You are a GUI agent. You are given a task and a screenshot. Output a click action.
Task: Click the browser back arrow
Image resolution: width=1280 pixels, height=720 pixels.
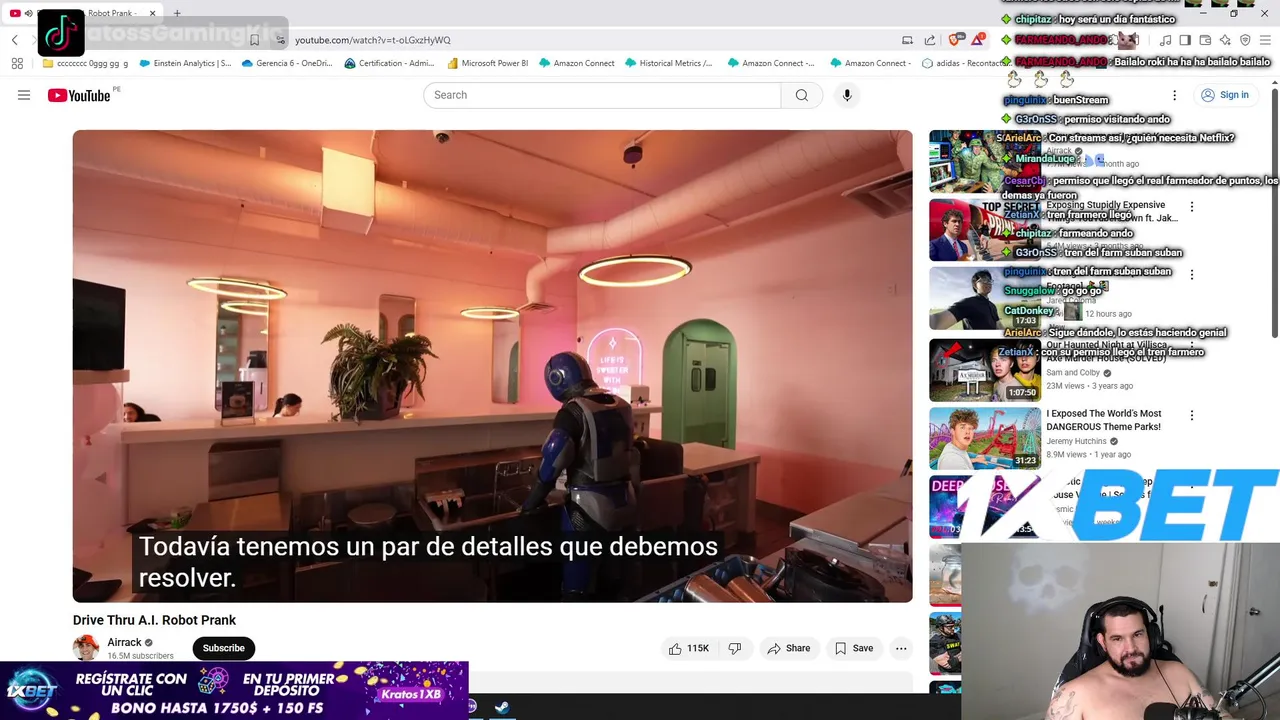click(15, 40)
